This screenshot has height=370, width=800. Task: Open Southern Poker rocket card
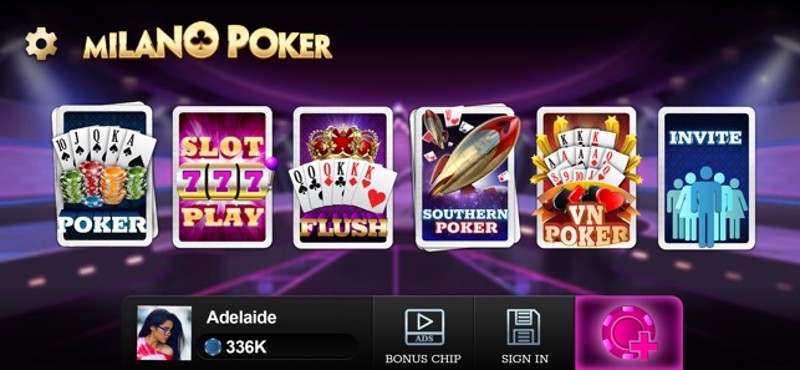click(464, 177)
